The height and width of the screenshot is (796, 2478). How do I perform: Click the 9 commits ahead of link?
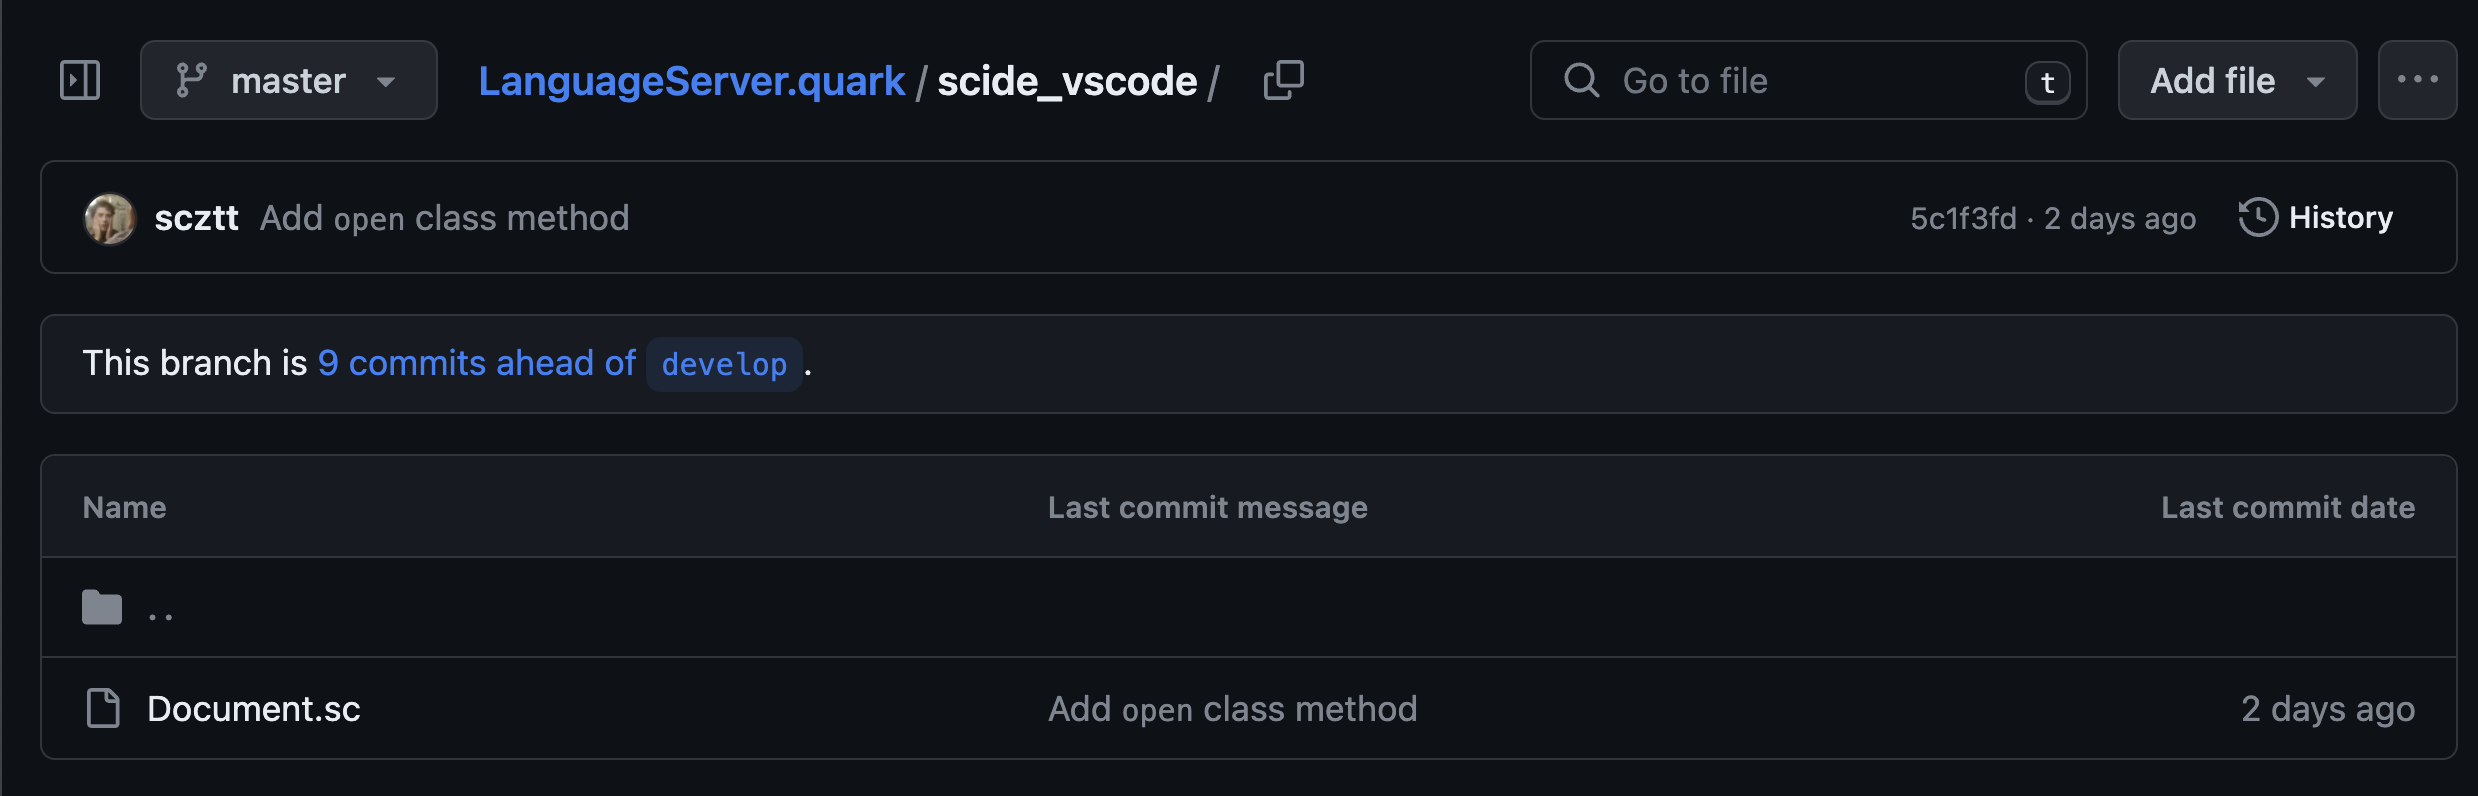click(x=476, y=363)
